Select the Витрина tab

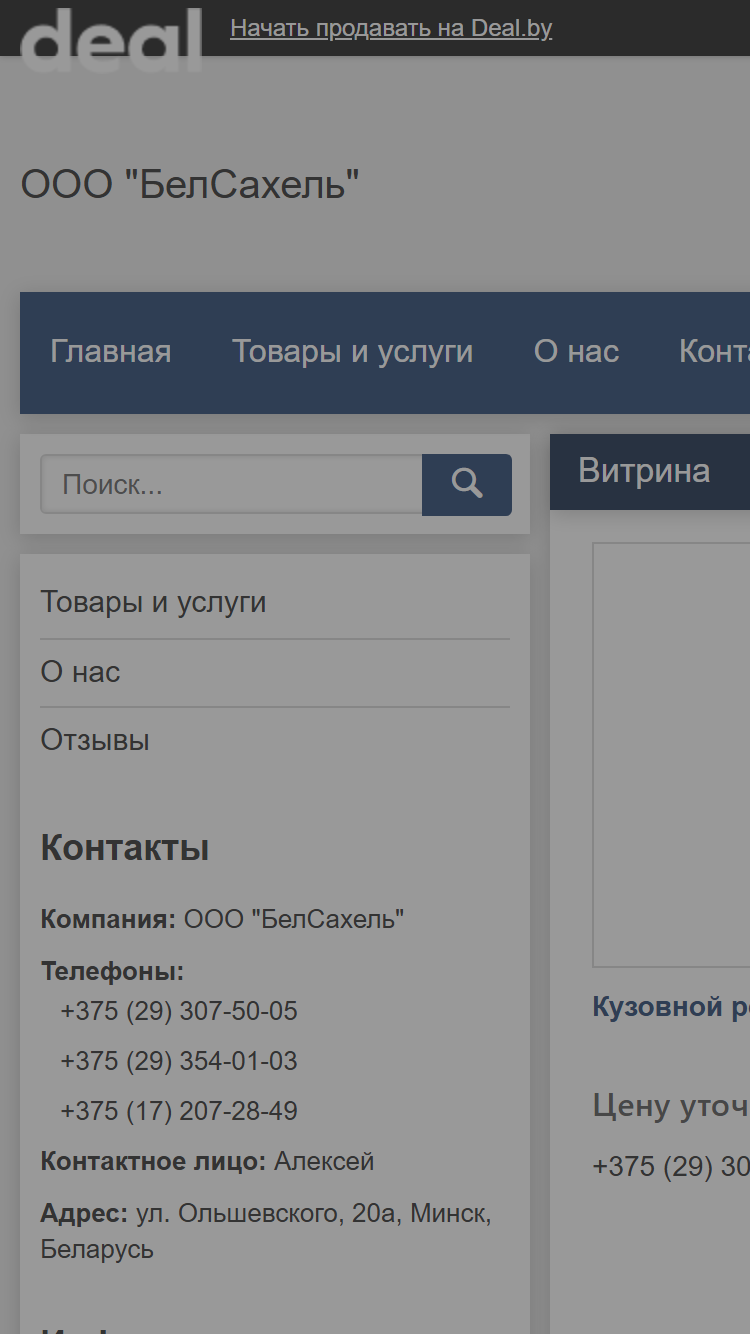[644, 471]
